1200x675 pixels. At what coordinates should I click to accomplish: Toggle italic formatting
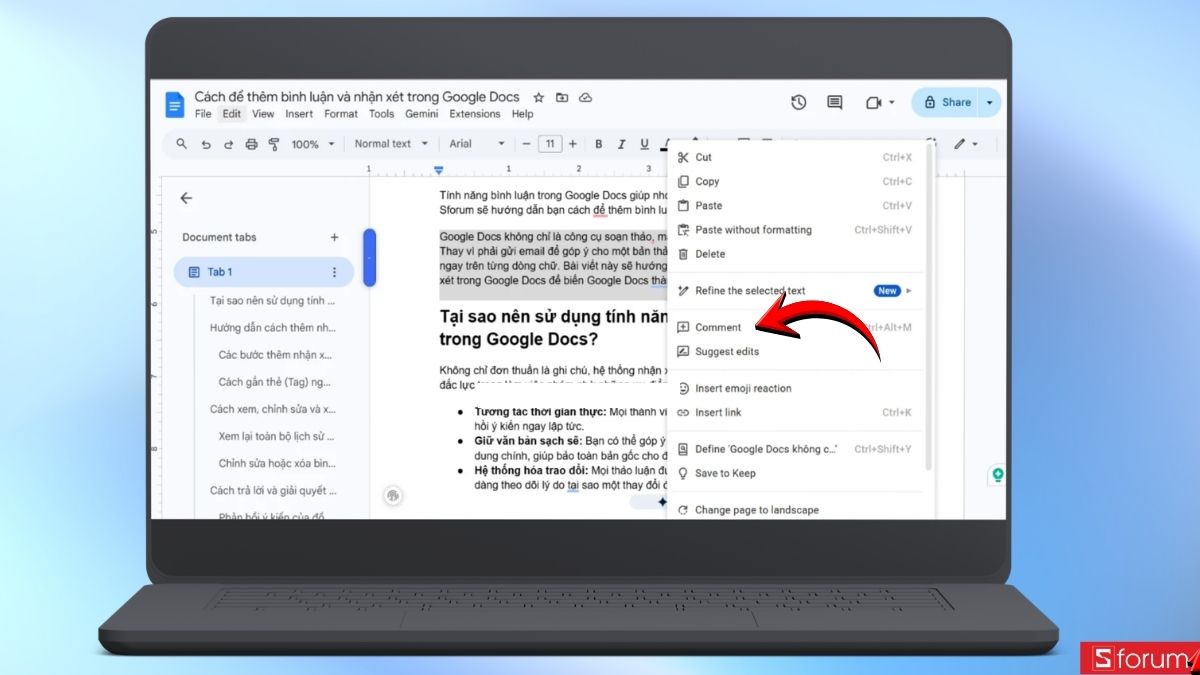coord(621,144)
